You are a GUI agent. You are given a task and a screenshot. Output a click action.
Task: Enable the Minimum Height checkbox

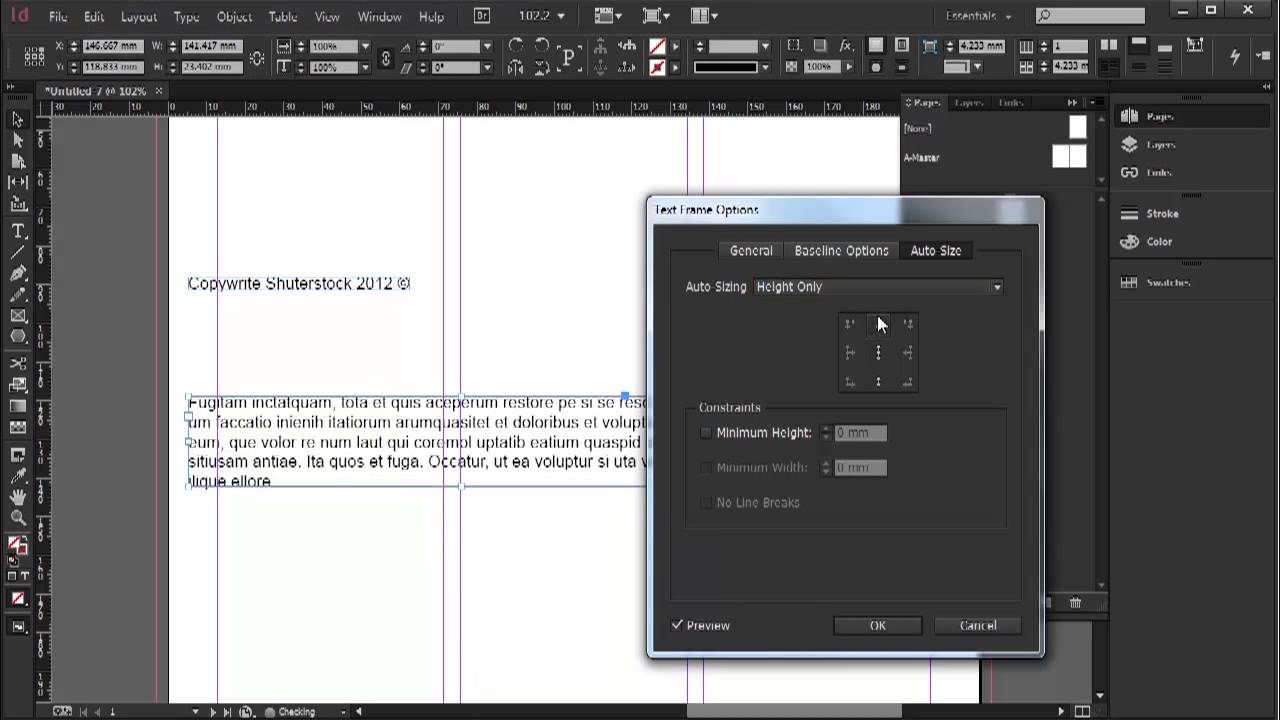[706, 433]
